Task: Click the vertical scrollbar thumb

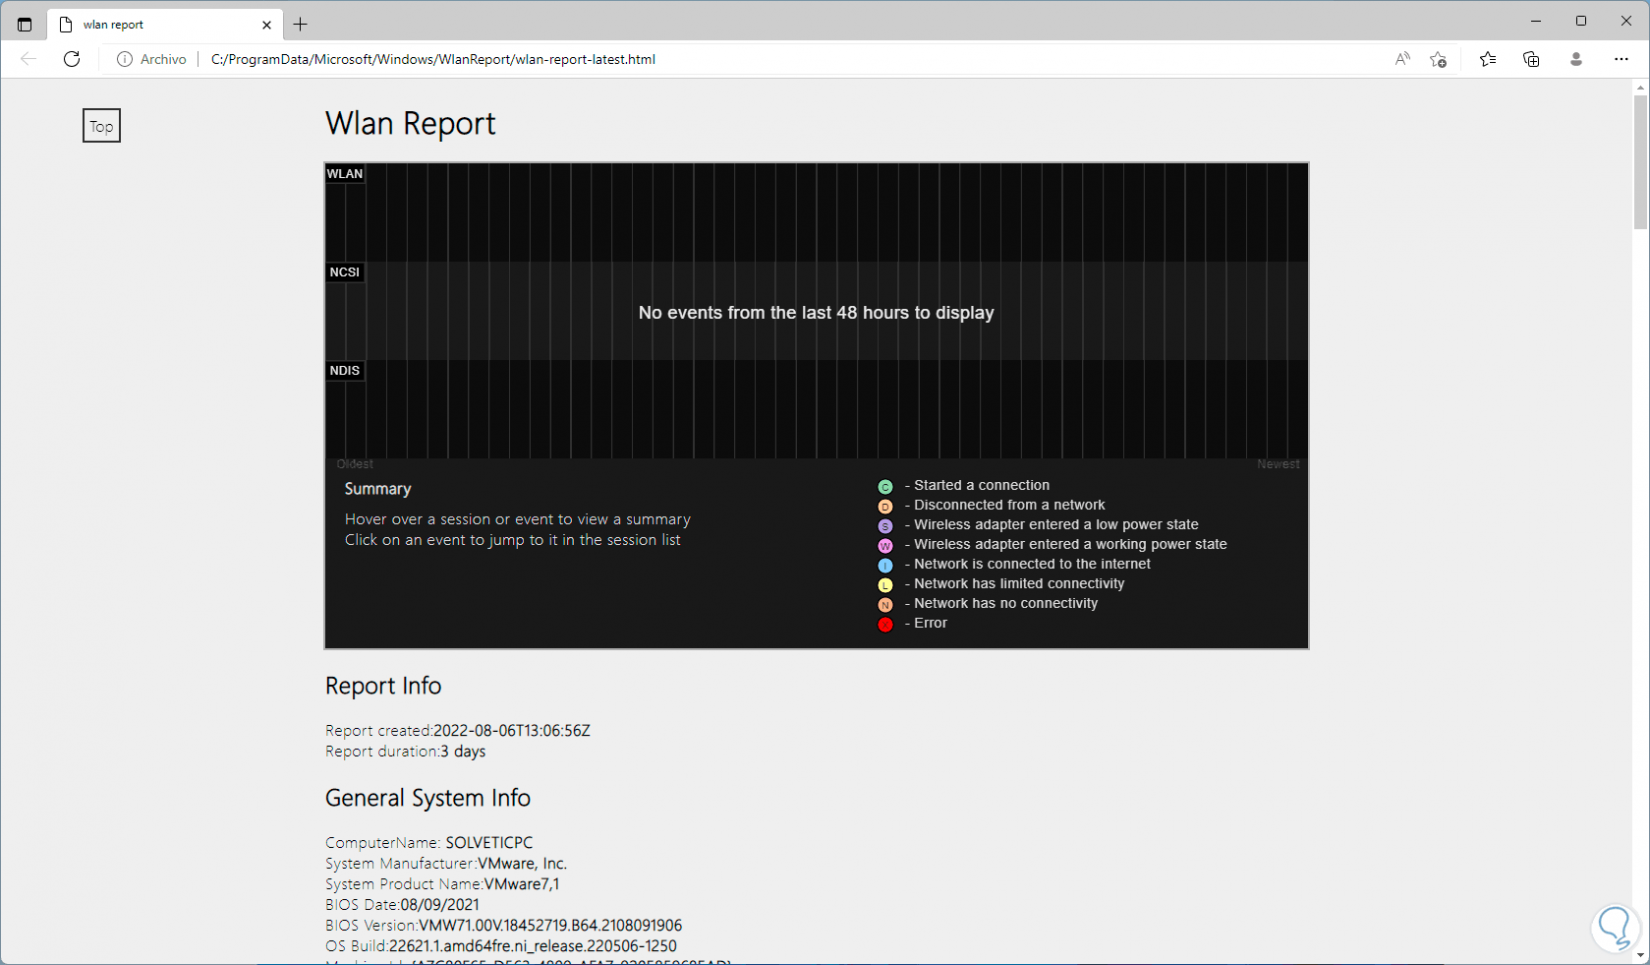Action: click(1640, 164)
